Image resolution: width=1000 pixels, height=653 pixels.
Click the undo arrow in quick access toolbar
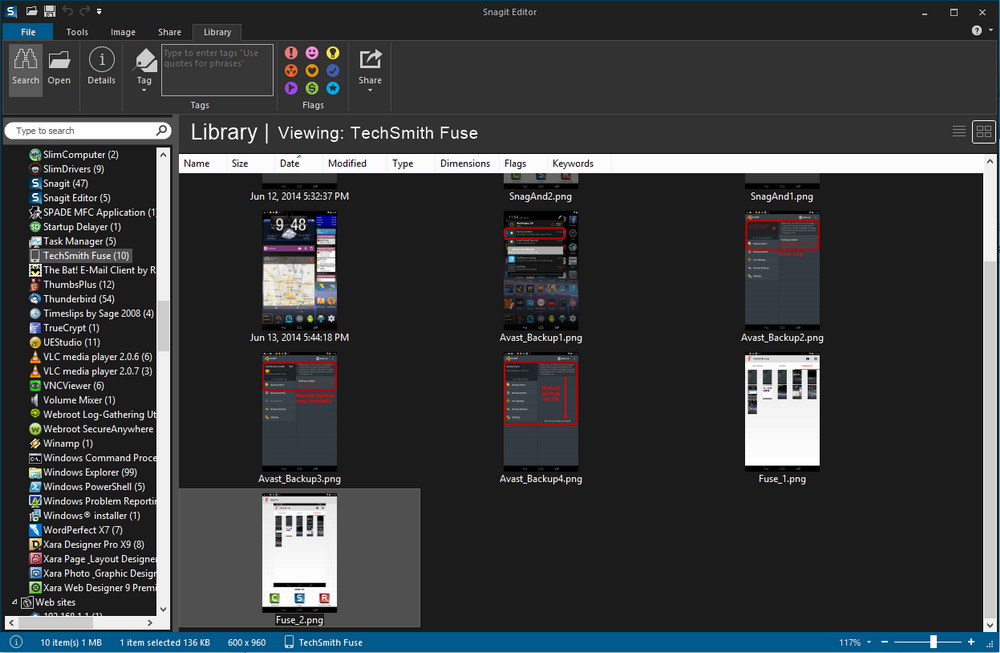[67, 11]
